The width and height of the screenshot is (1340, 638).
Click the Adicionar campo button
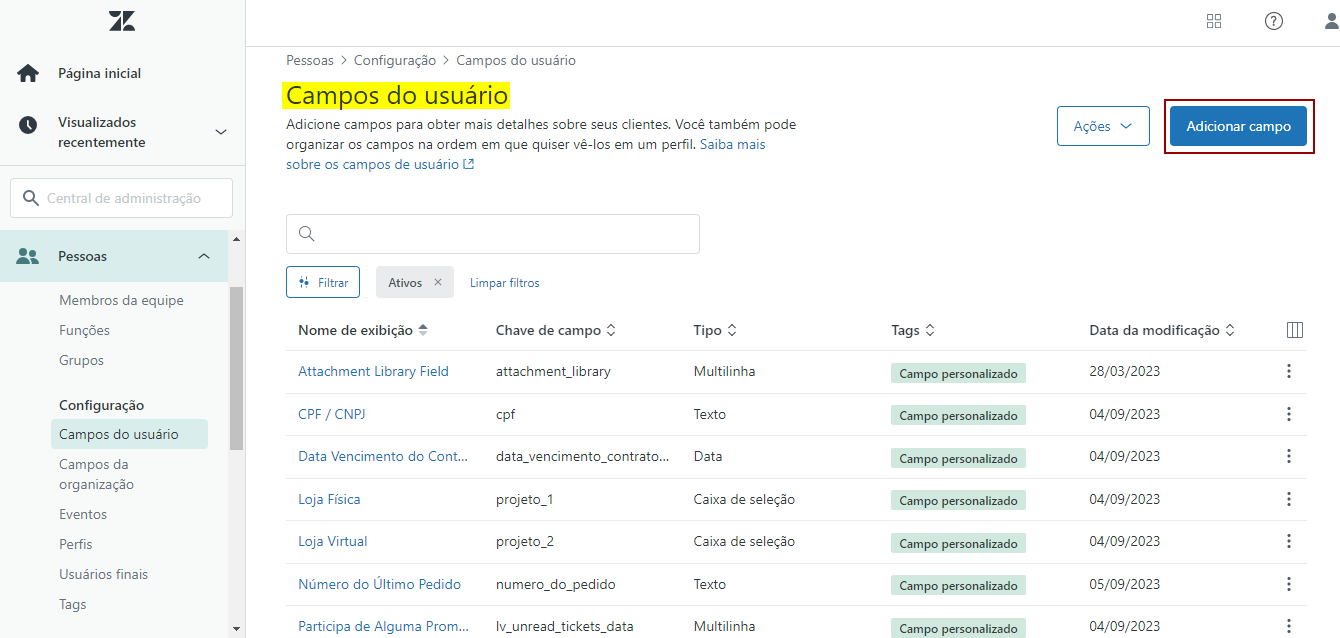tap(1238, 126)
